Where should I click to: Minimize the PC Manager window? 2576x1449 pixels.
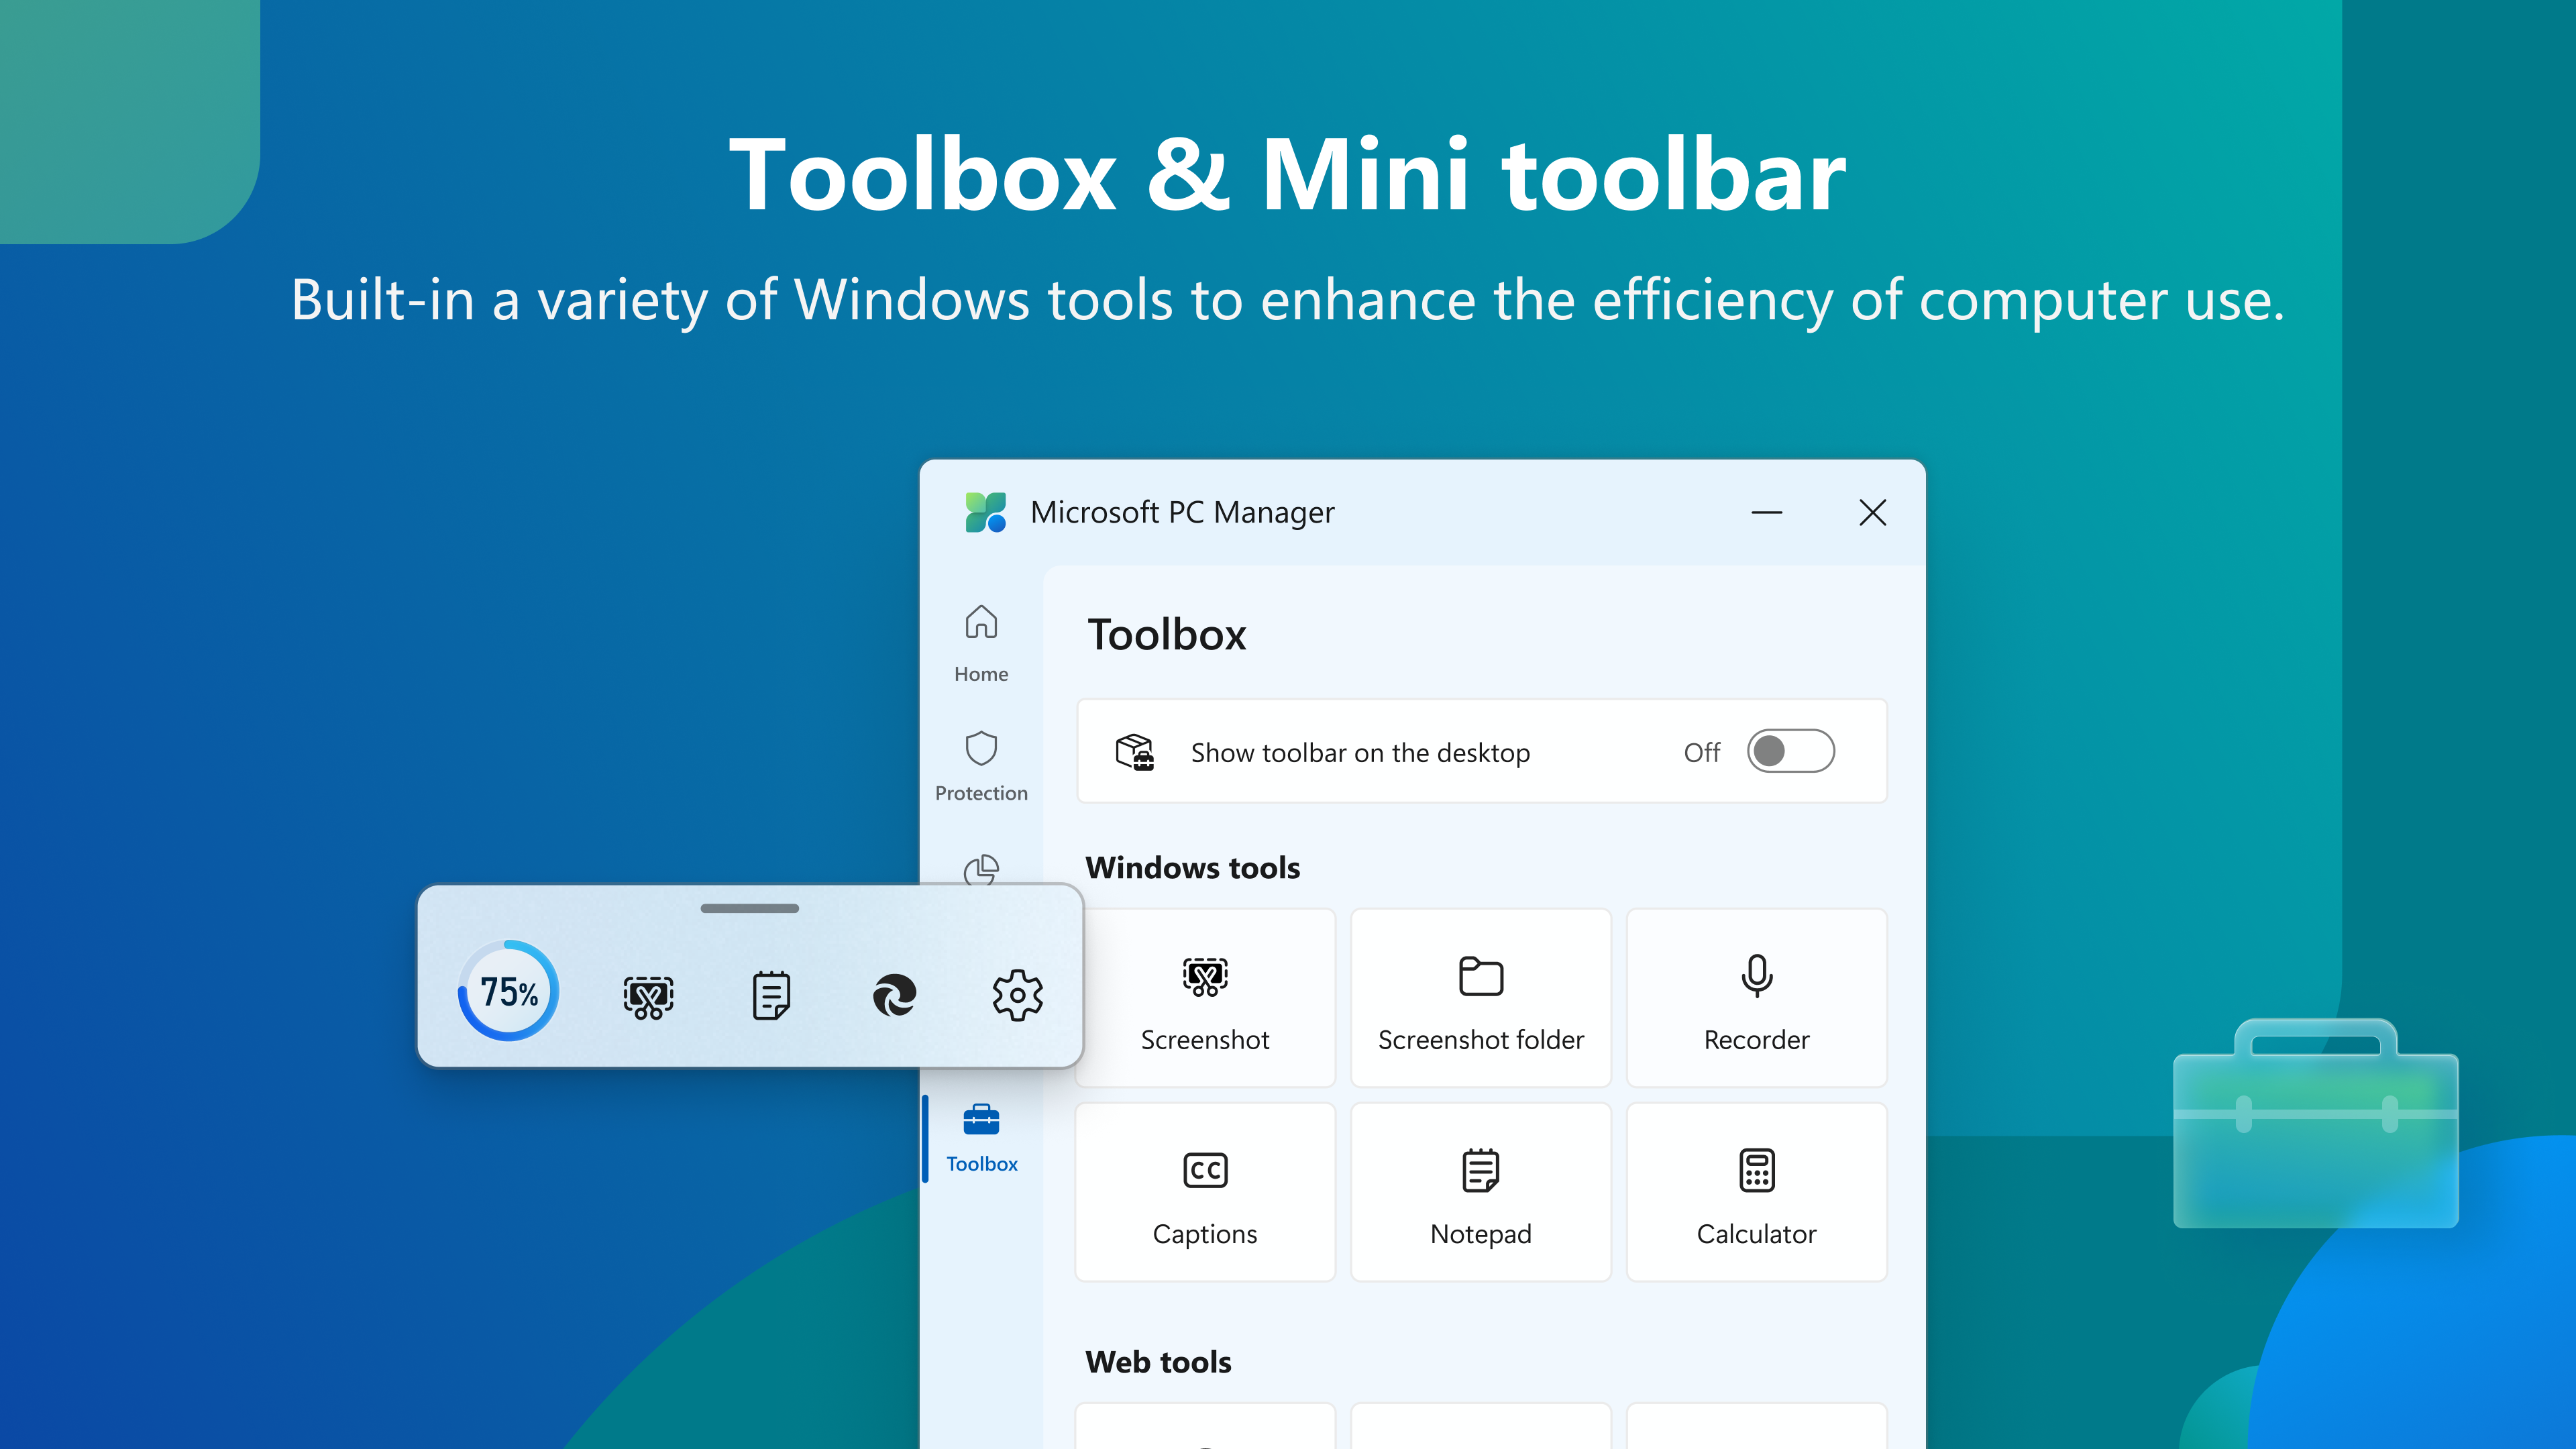click(x=1767, y=512)
